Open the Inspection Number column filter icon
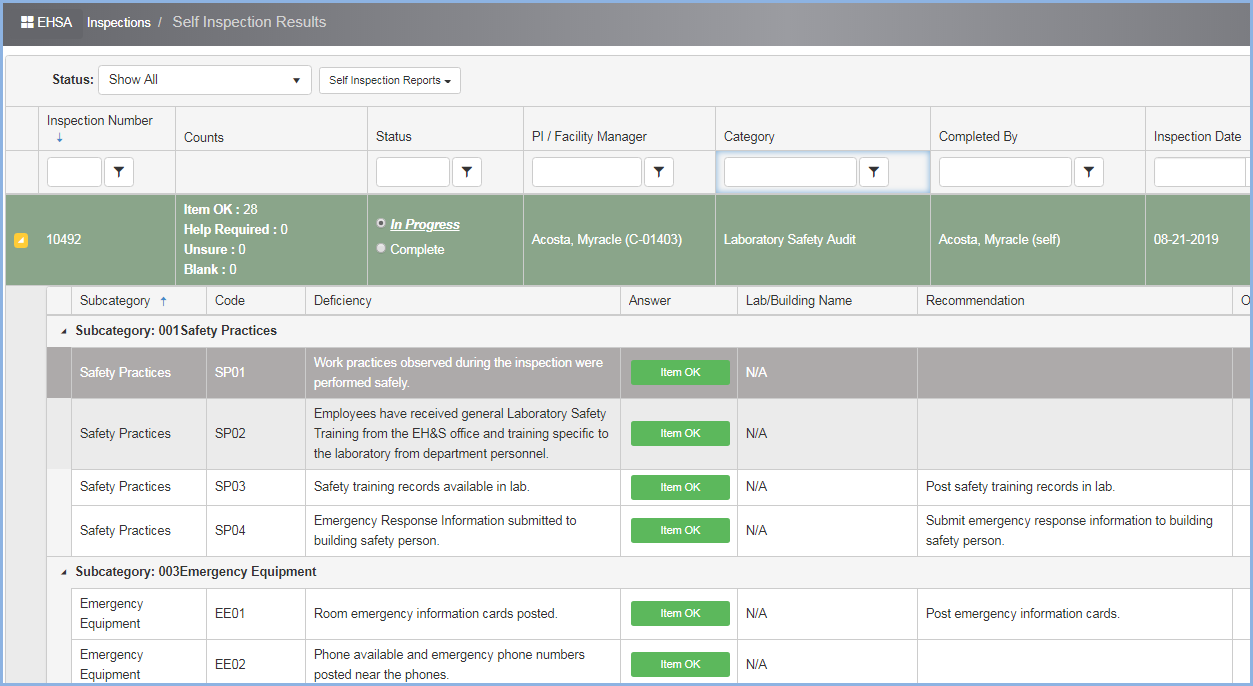1253x686 pixels. (x=119, y=172)
